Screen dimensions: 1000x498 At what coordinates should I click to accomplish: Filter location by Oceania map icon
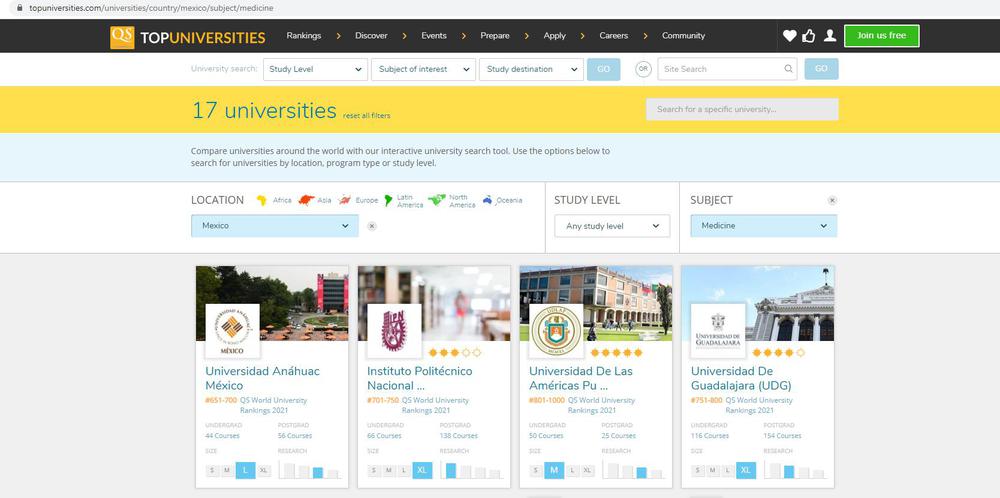click(488, 200)
